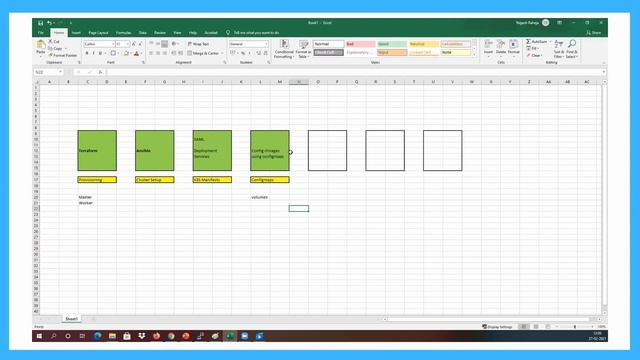640x360 pixels.
Task: Apply red font color
Action: [x=136, y=53]
